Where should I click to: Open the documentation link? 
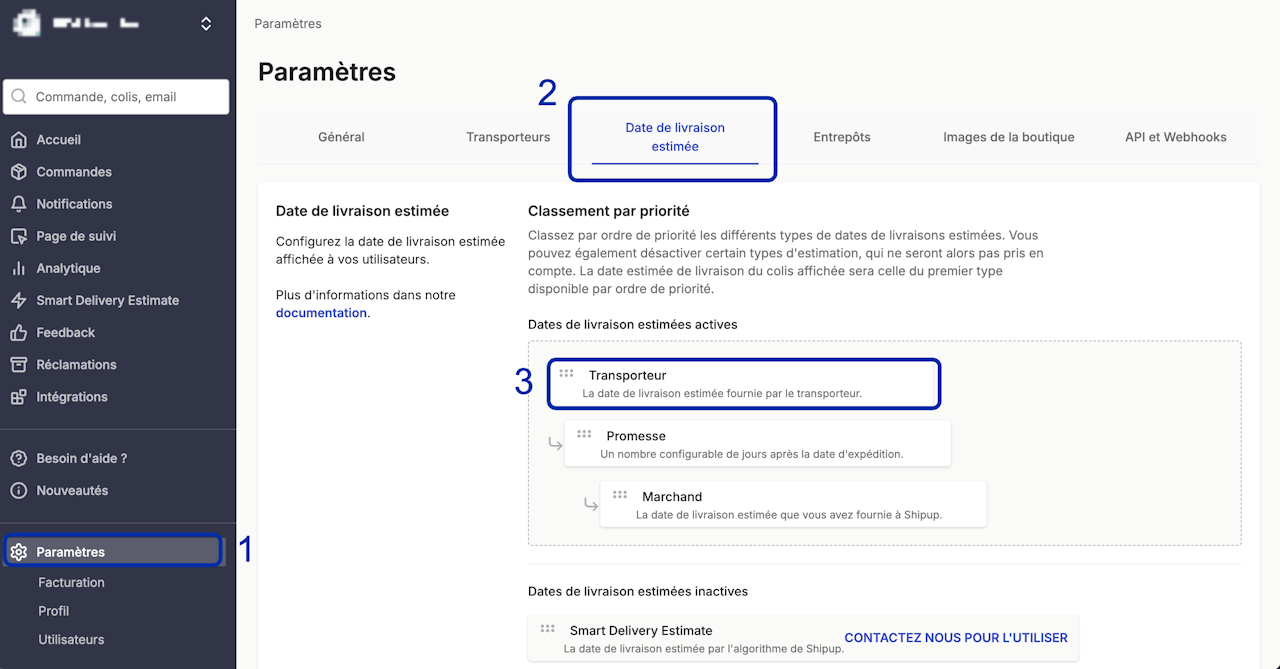point(321,313)
